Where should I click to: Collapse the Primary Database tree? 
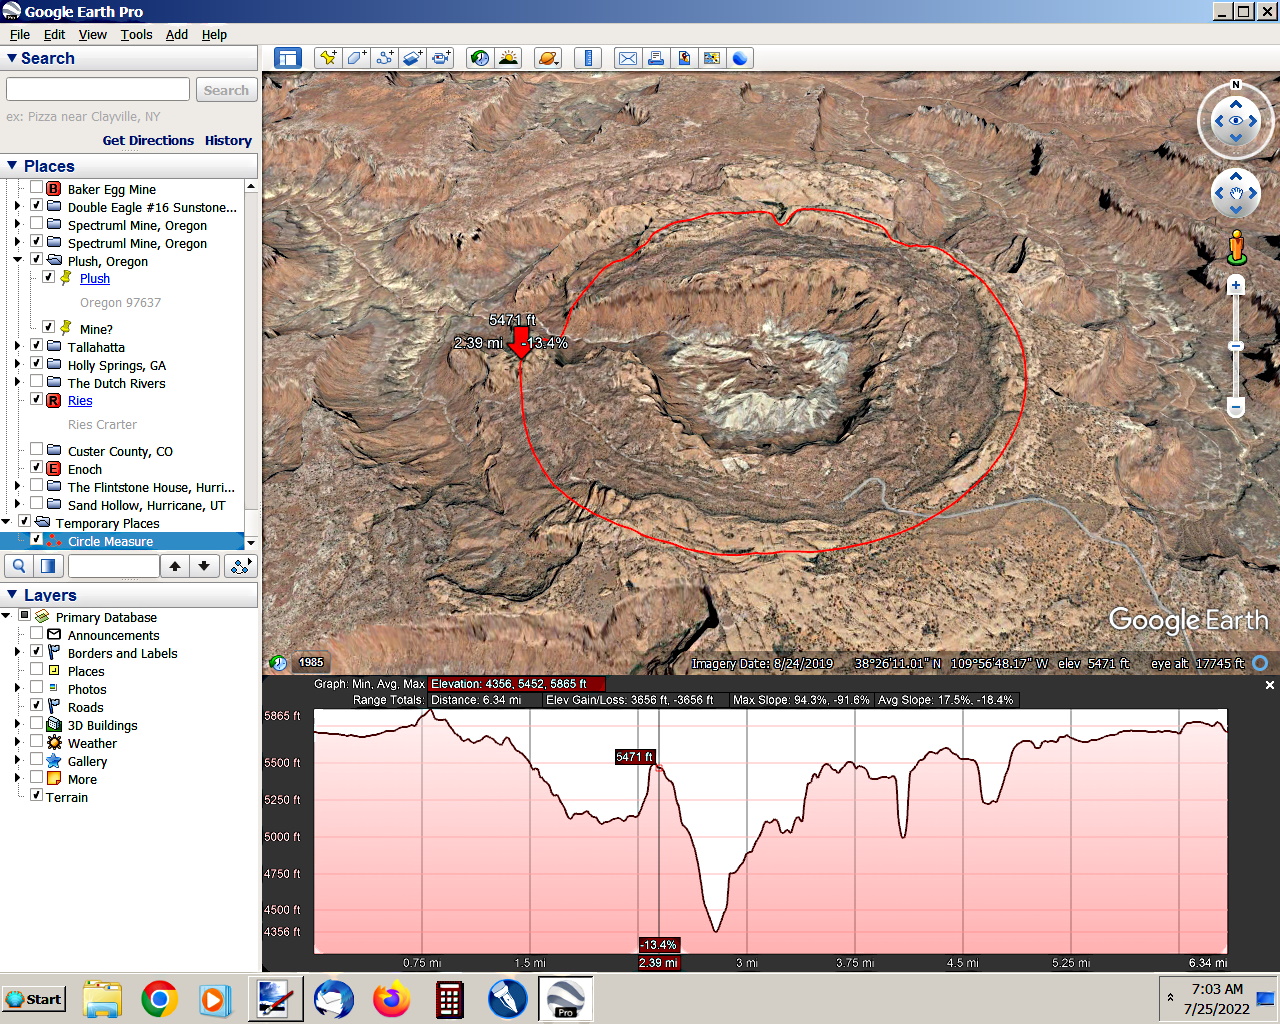click(x=6, y=616)
